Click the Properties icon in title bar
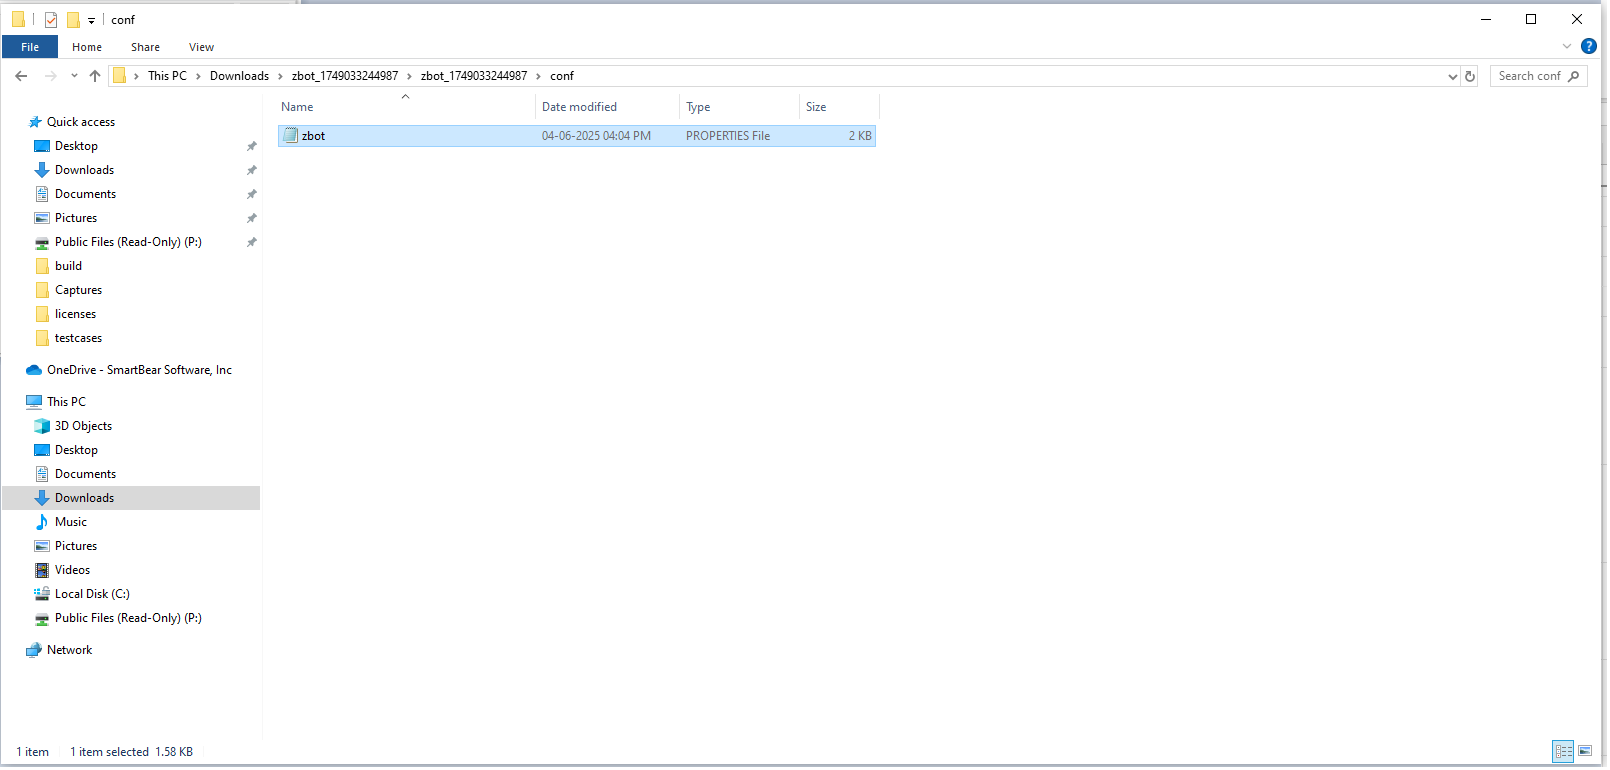Image resolution: width=1610 pixels, height=770 pixels. 51,20
